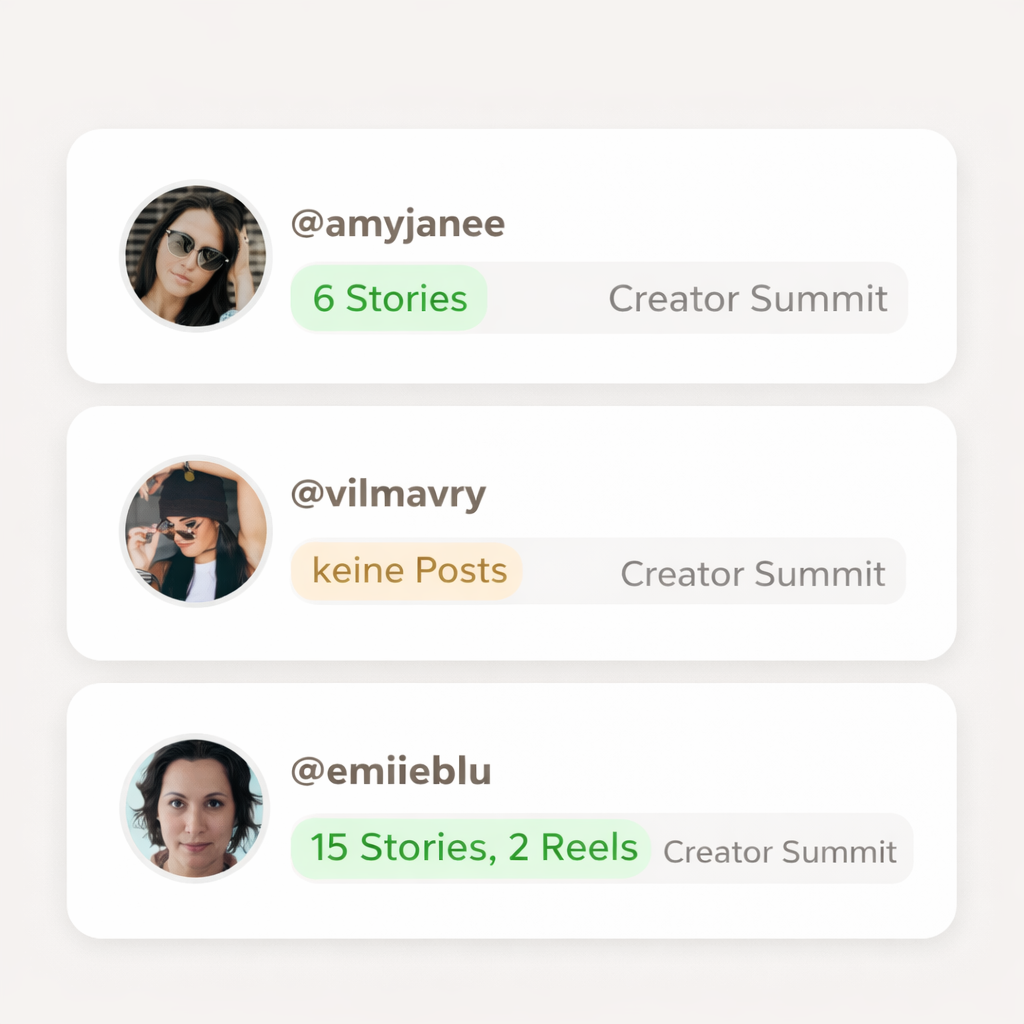This screenshot has height=1024, width=1024.
Task: Click "Creator Summit" in the emiieblu row
Action: [780, 852]
